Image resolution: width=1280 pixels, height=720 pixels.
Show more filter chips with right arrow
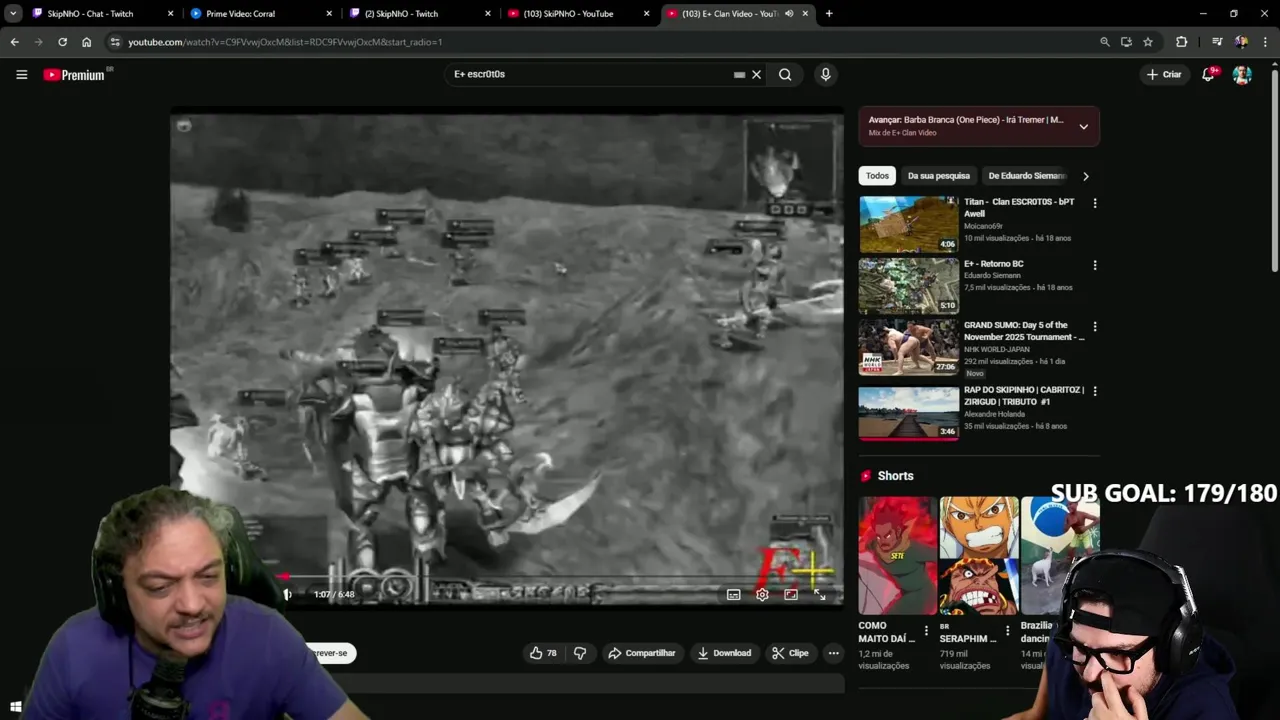point(1085,176)
